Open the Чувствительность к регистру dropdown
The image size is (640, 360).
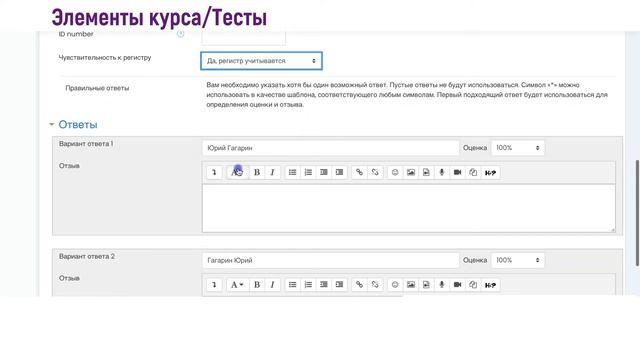pos(261,61)
